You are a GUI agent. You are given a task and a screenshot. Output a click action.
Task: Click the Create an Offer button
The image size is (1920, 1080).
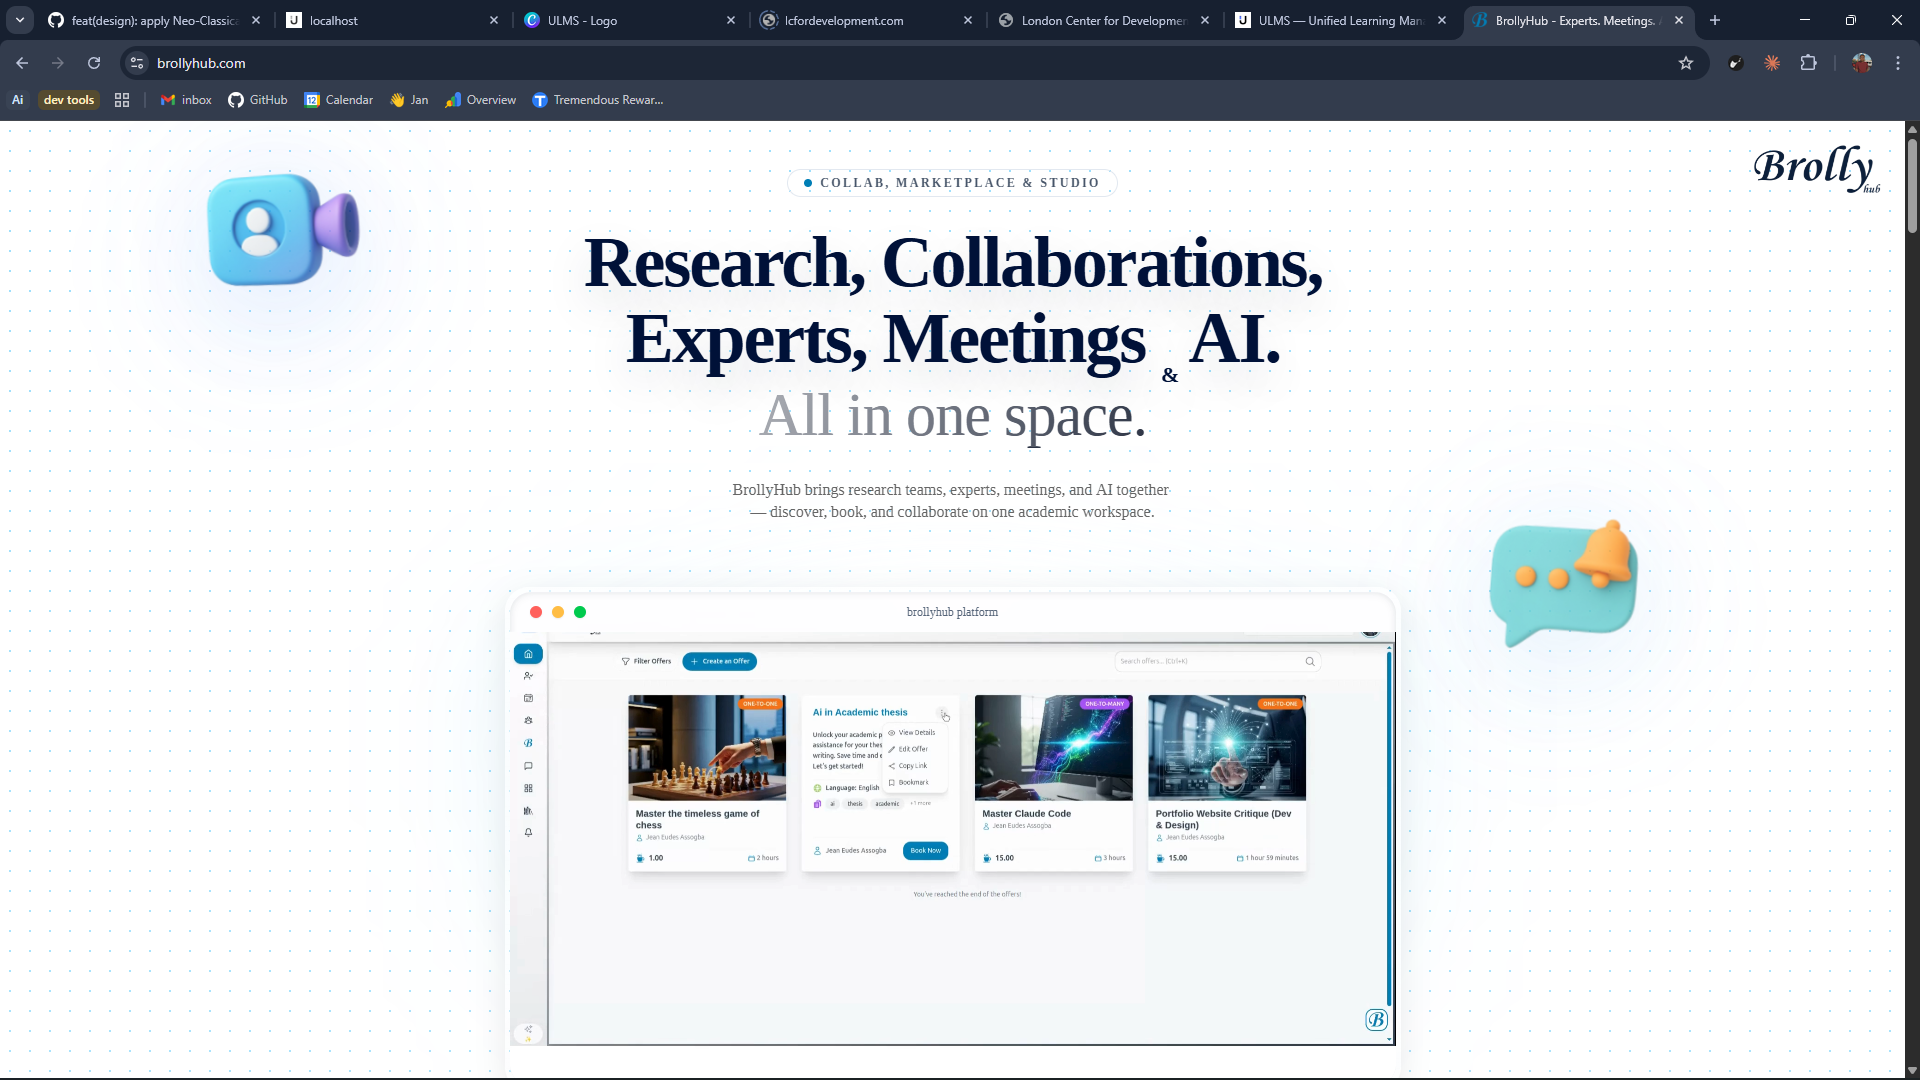coord(719,661)
